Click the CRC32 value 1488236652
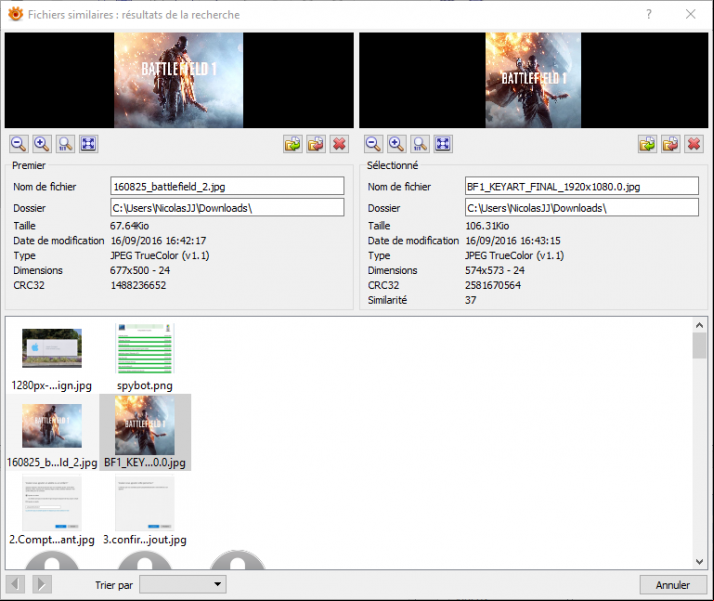 tap(138, 285)
